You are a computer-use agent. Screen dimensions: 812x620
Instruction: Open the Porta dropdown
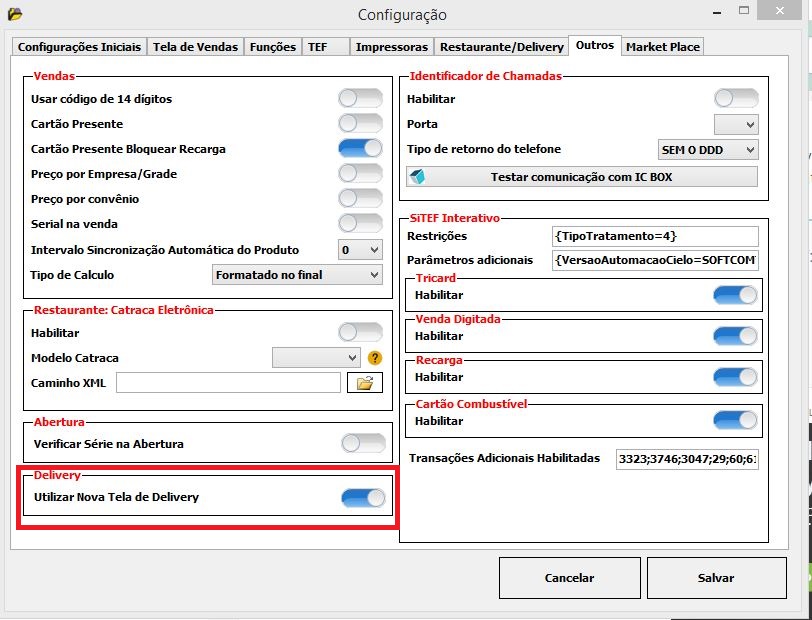[x=736, y=124]
